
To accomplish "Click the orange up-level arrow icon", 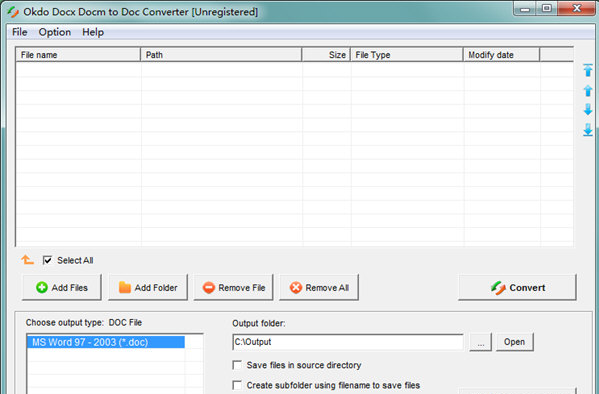I will pos(27,260).
